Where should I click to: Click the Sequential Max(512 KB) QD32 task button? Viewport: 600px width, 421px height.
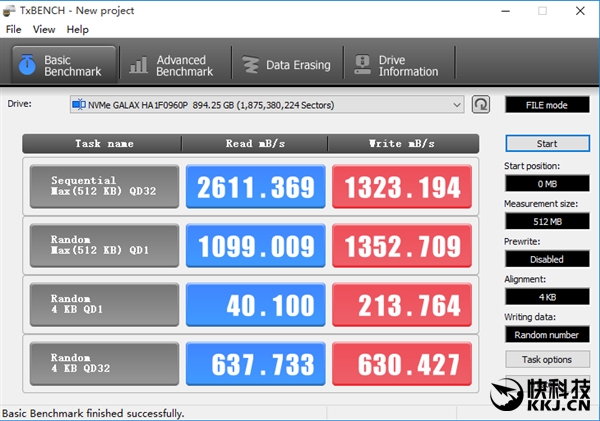tap(104, 187)
